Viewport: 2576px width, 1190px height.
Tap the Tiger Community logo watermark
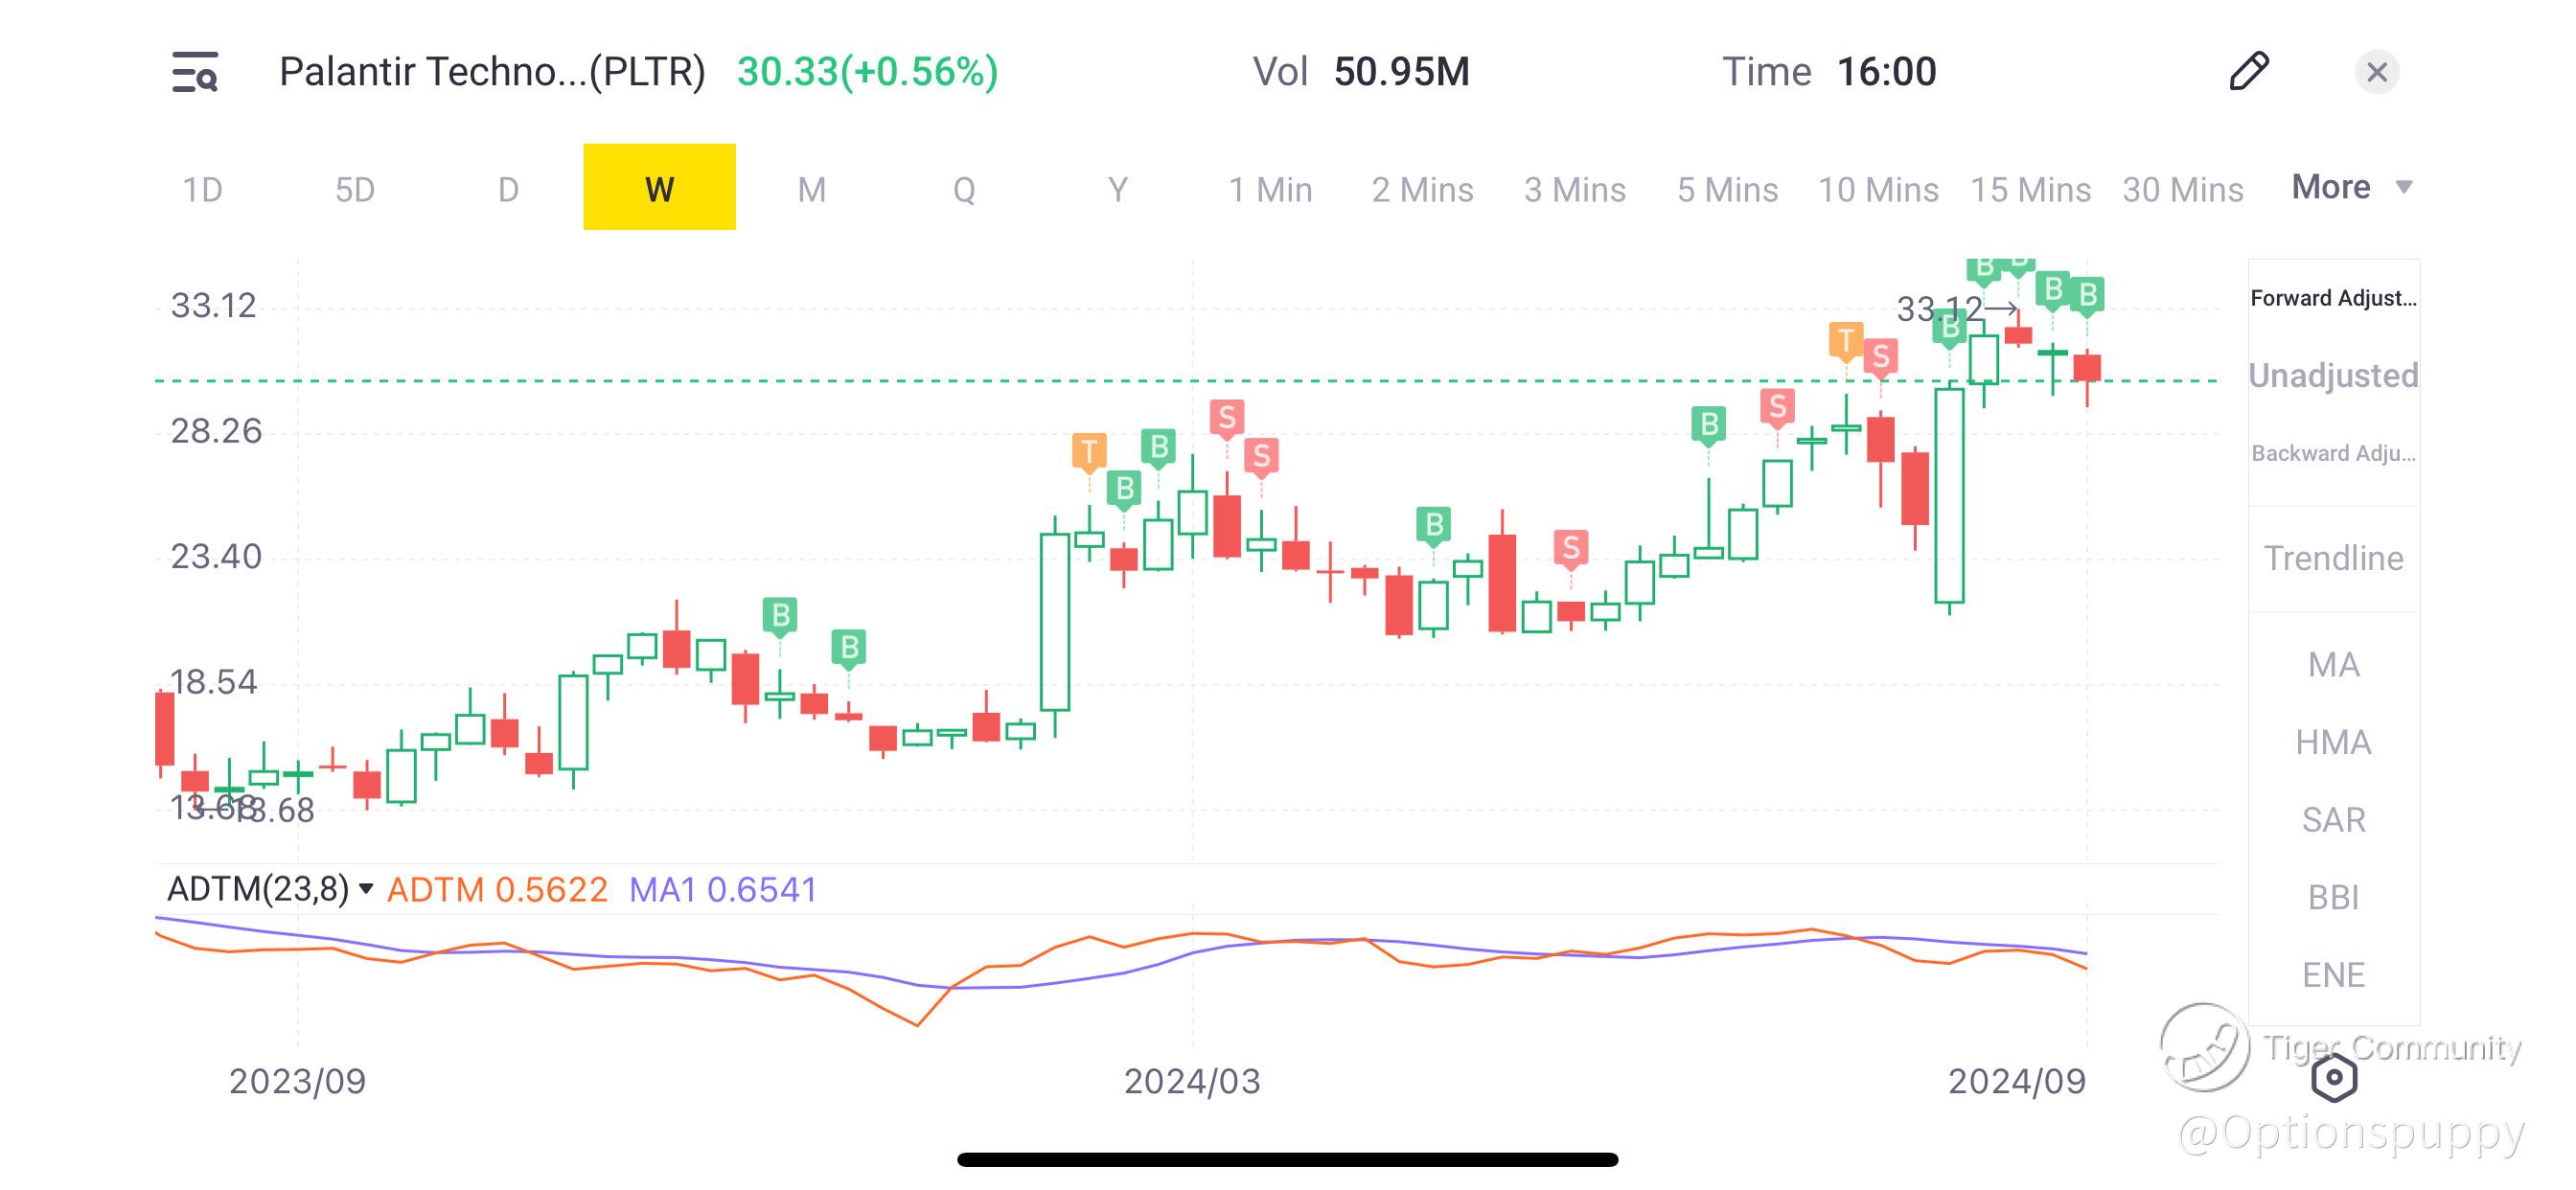coord(2204,1047)
